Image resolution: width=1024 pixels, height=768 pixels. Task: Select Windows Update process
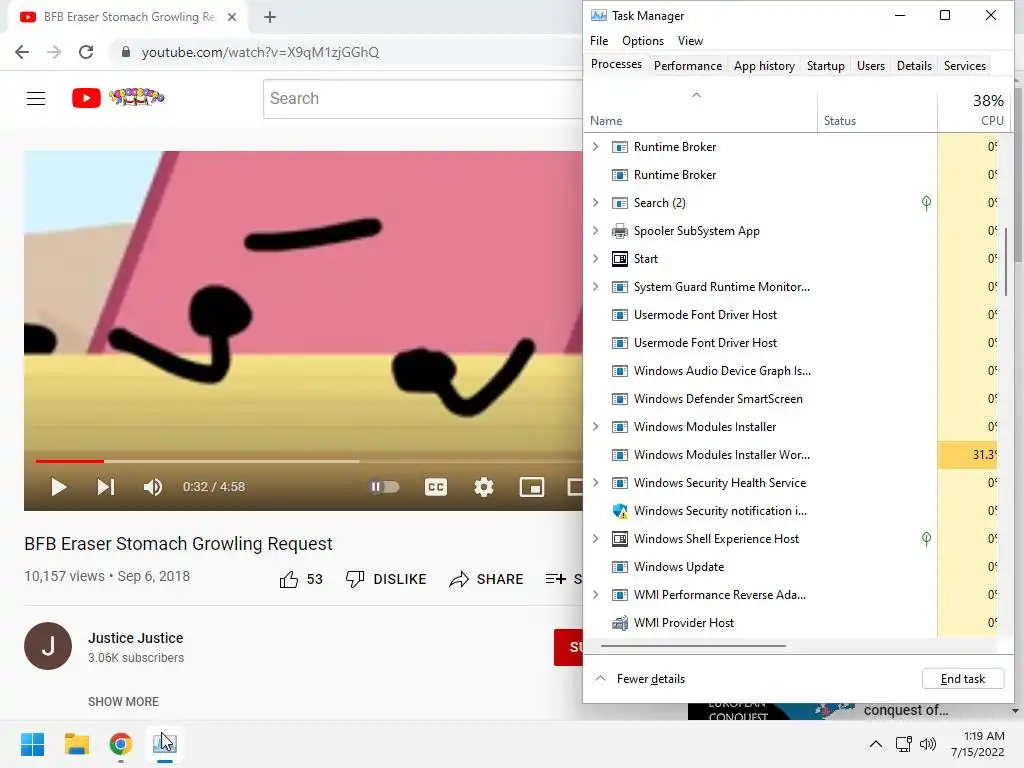679,567
